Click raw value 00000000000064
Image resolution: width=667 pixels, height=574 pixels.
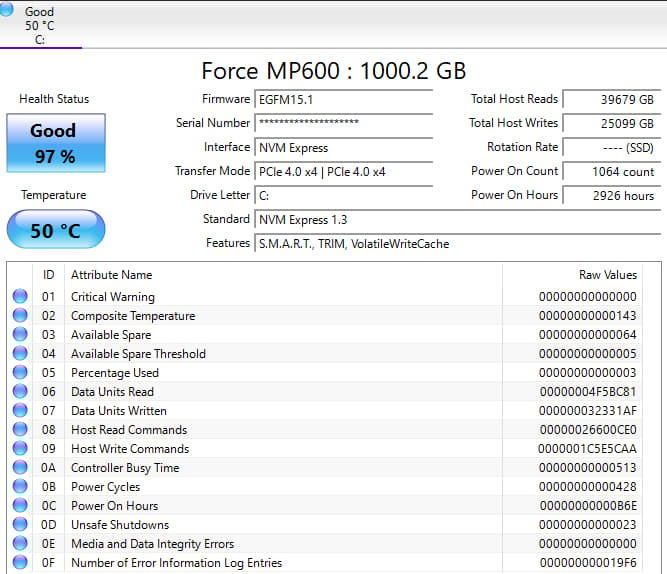tap(587, 335)
